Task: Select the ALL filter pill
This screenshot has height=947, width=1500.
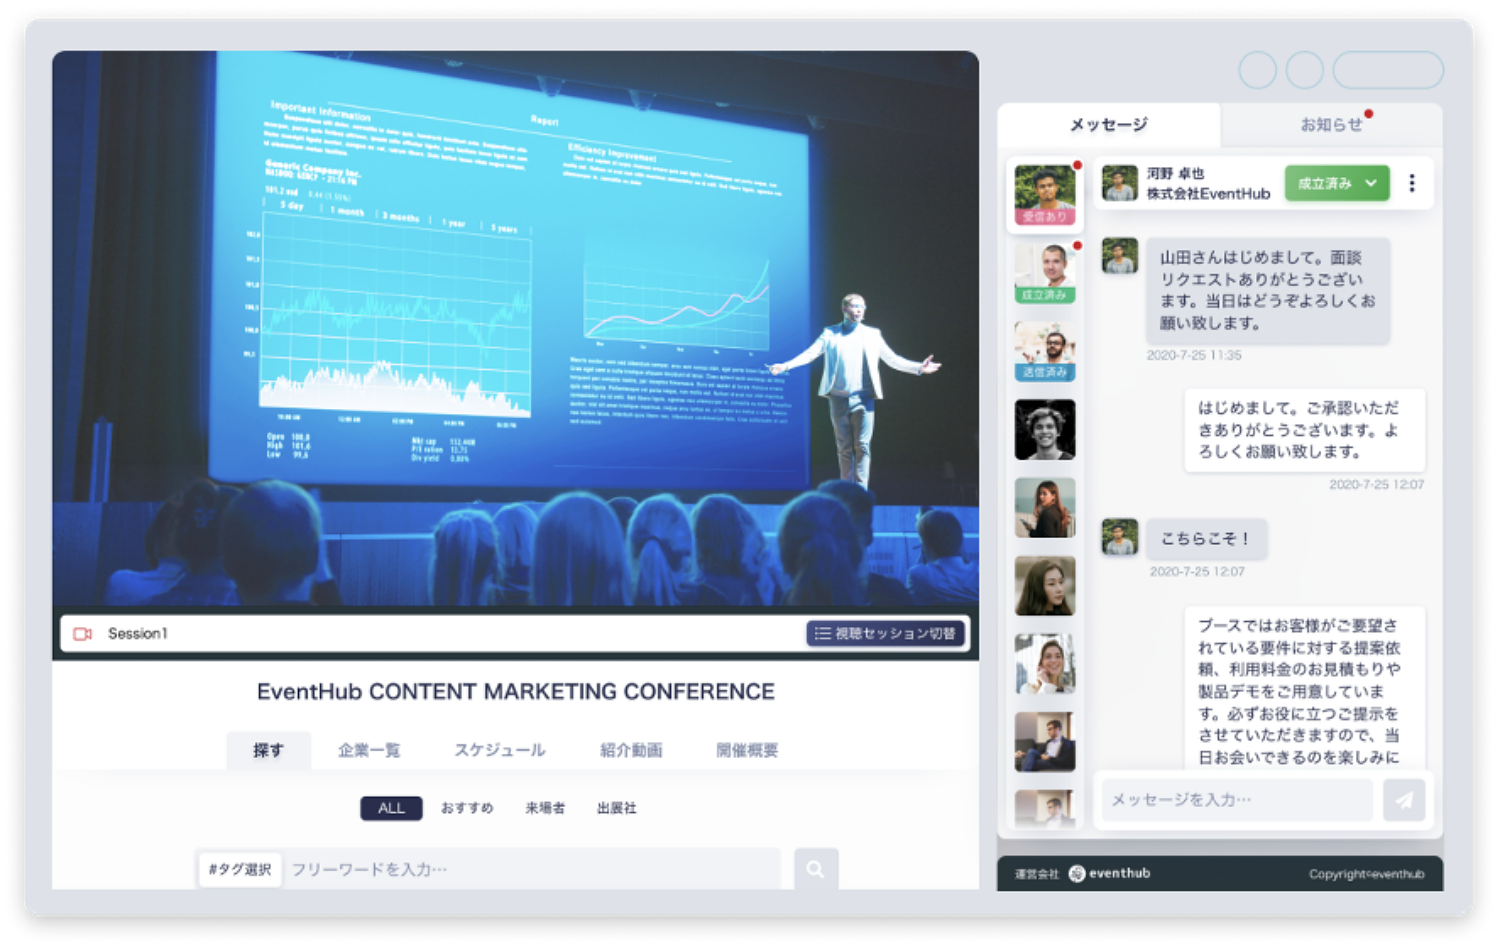Action: point(391,808)
